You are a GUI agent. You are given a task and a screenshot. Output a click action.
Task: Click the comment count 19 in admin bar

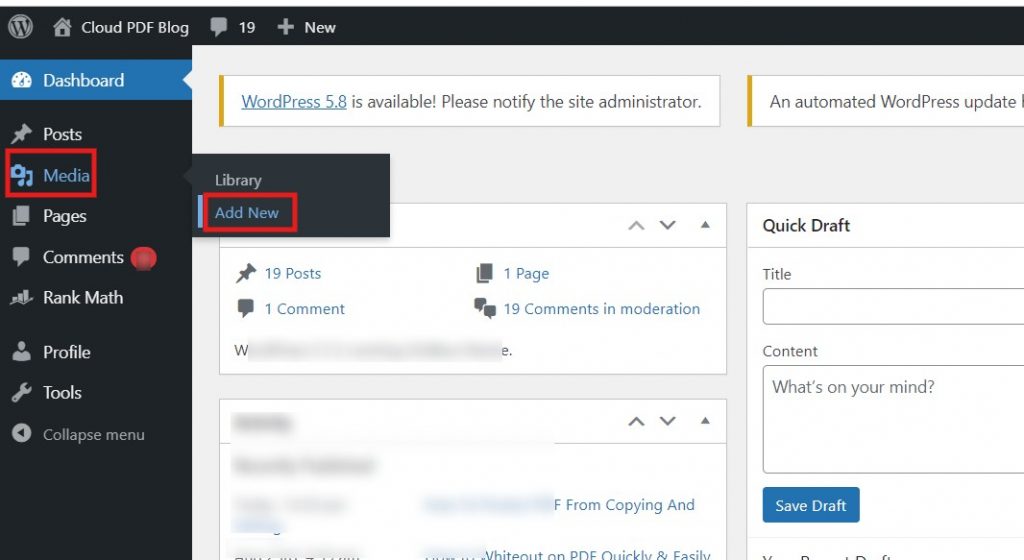(x=247, y=27)
